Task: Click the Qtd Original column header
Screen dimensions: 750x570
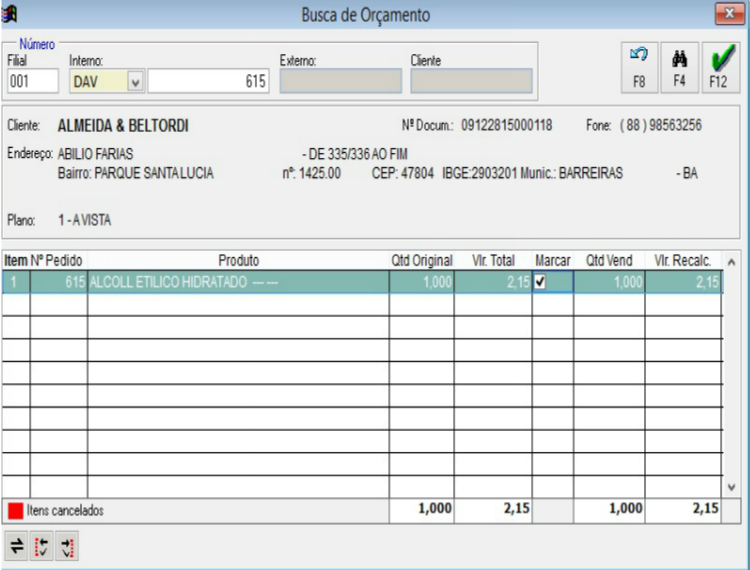Action: pos(421,261)
